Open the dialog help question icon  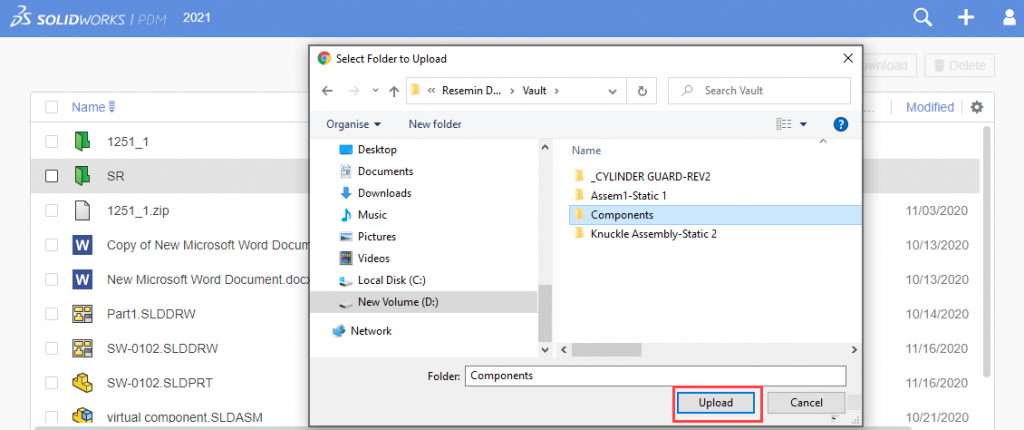click(841, 124)
